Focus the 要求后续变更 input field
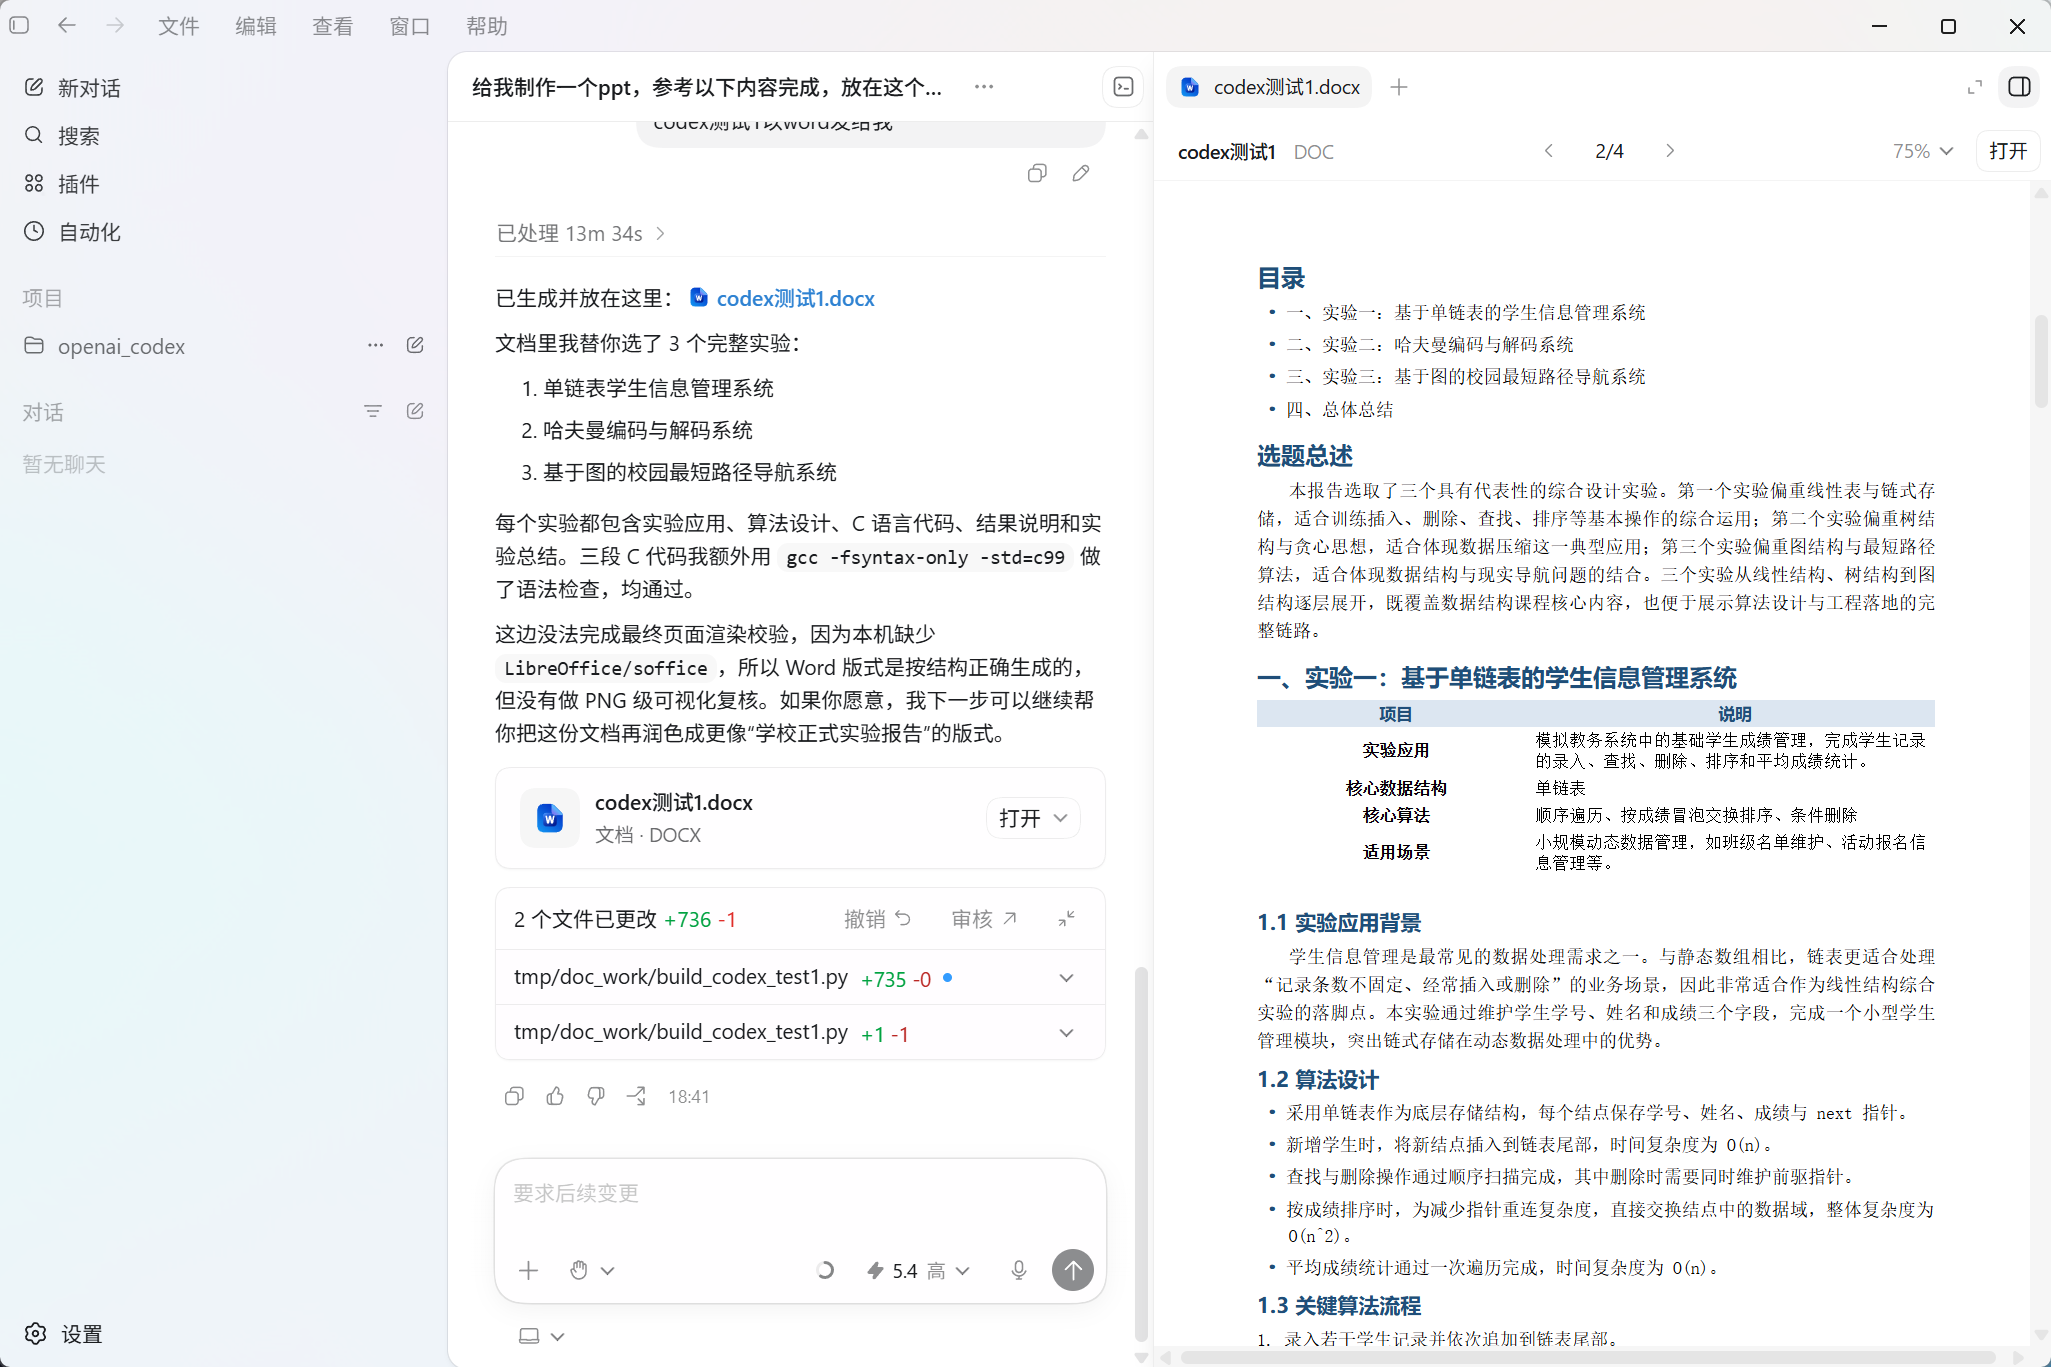Viewport: 2051px width, 1367px height. (x=800, y=1194)
